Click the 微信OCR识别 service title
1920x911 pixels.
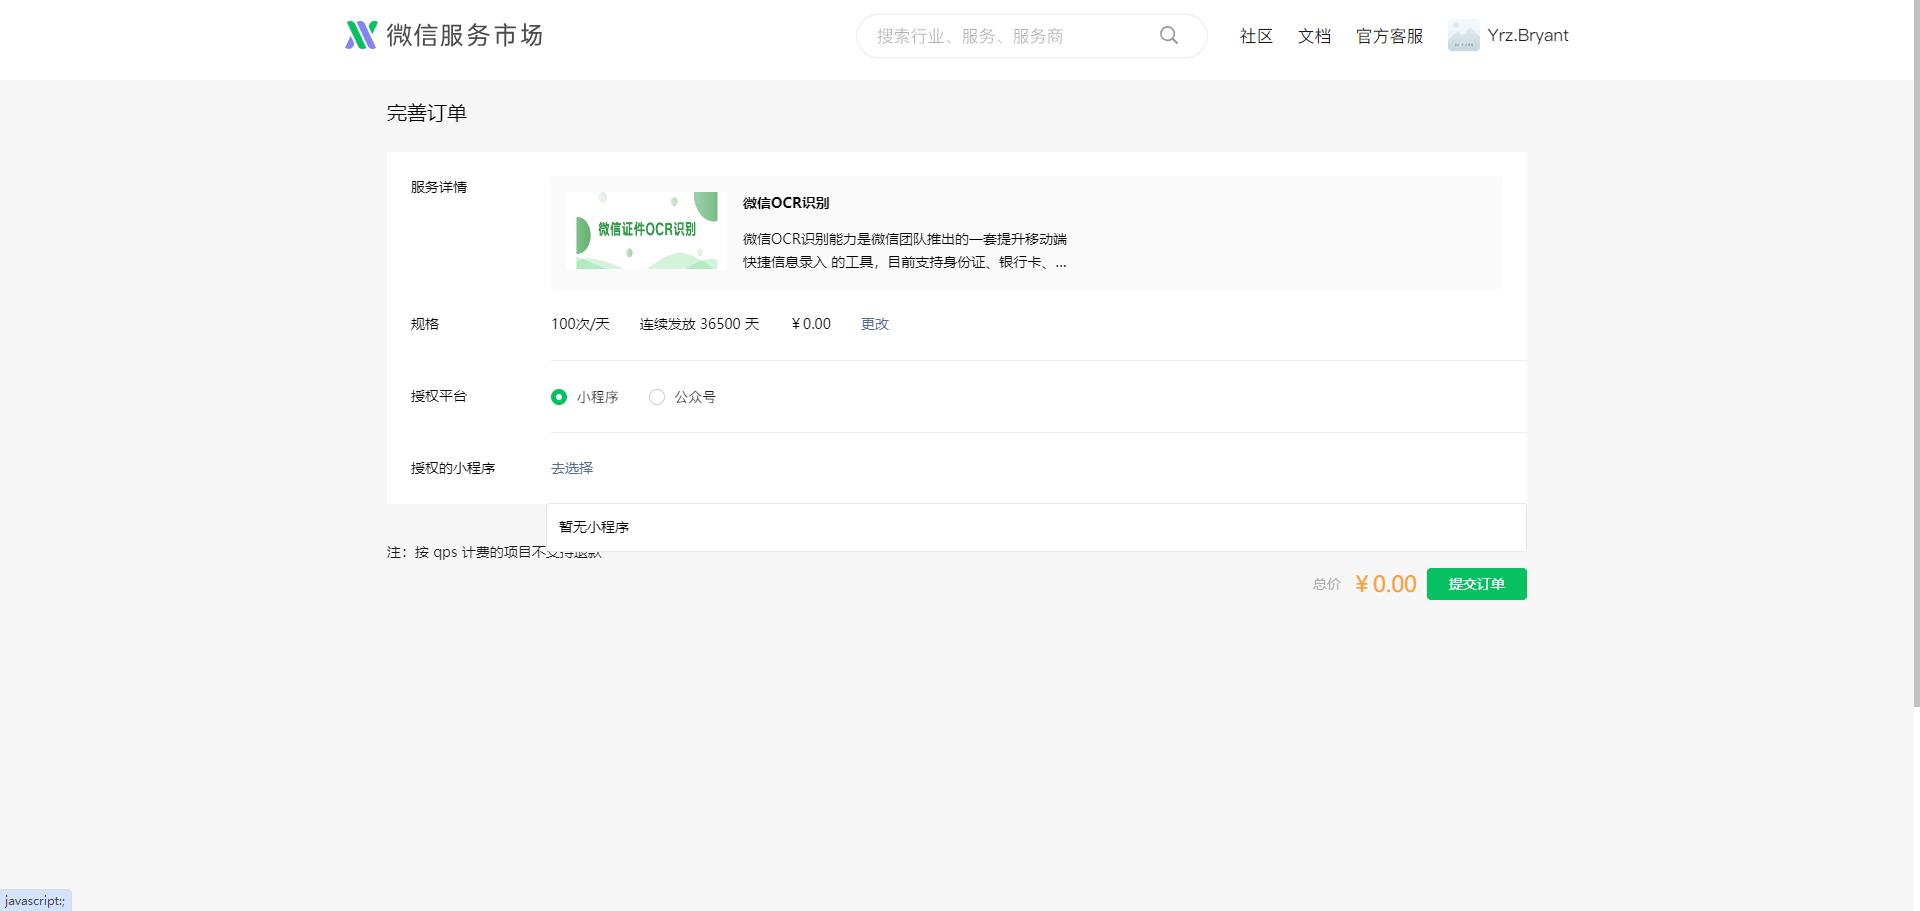pyautogui.click(x=786, y=203)
